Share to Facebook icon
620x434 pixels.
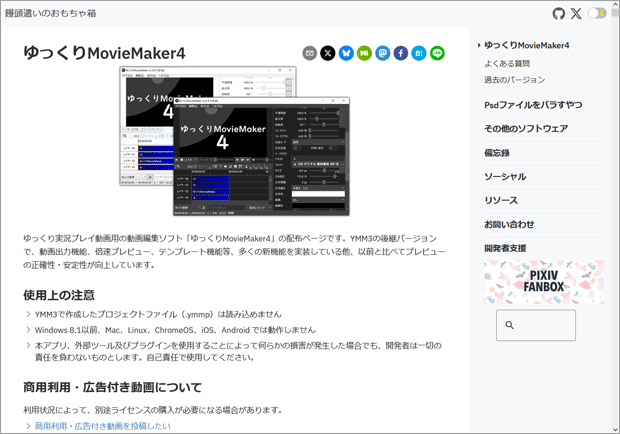tap(401, 53)
